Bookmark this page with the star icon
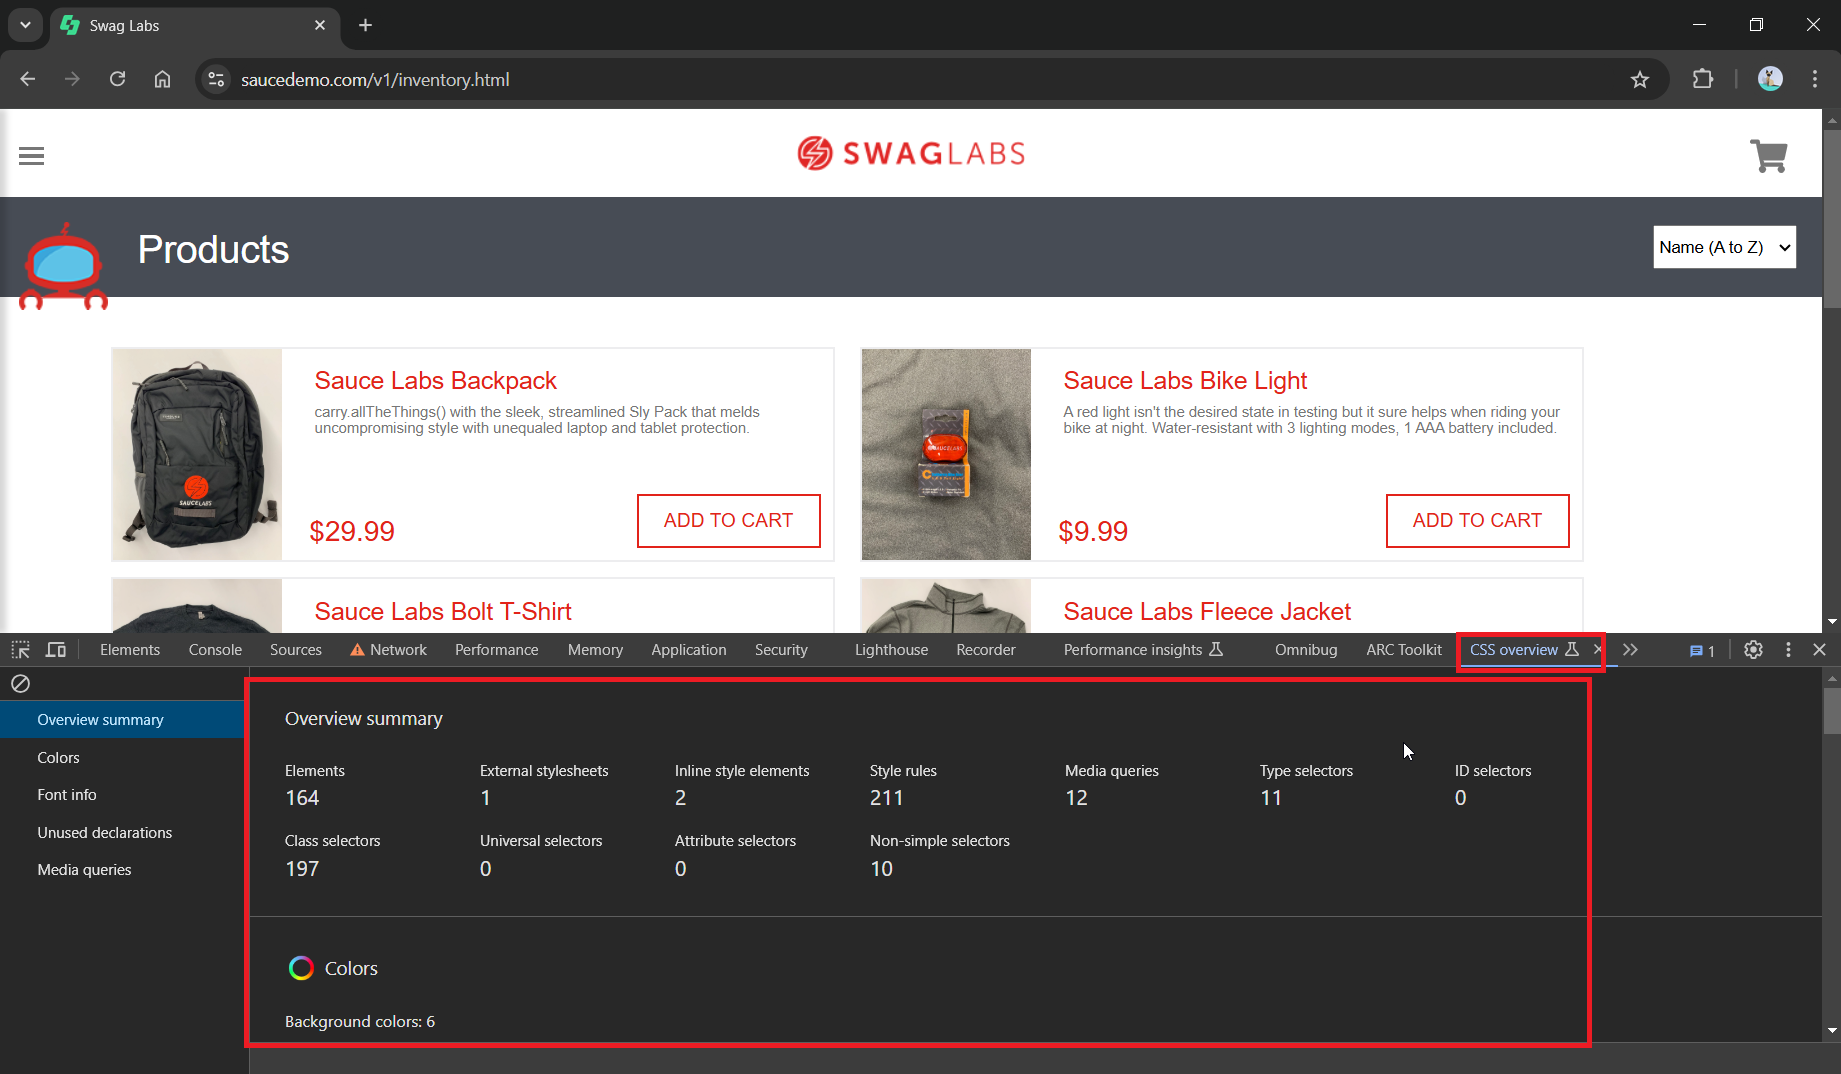 tap(1640, 80)
